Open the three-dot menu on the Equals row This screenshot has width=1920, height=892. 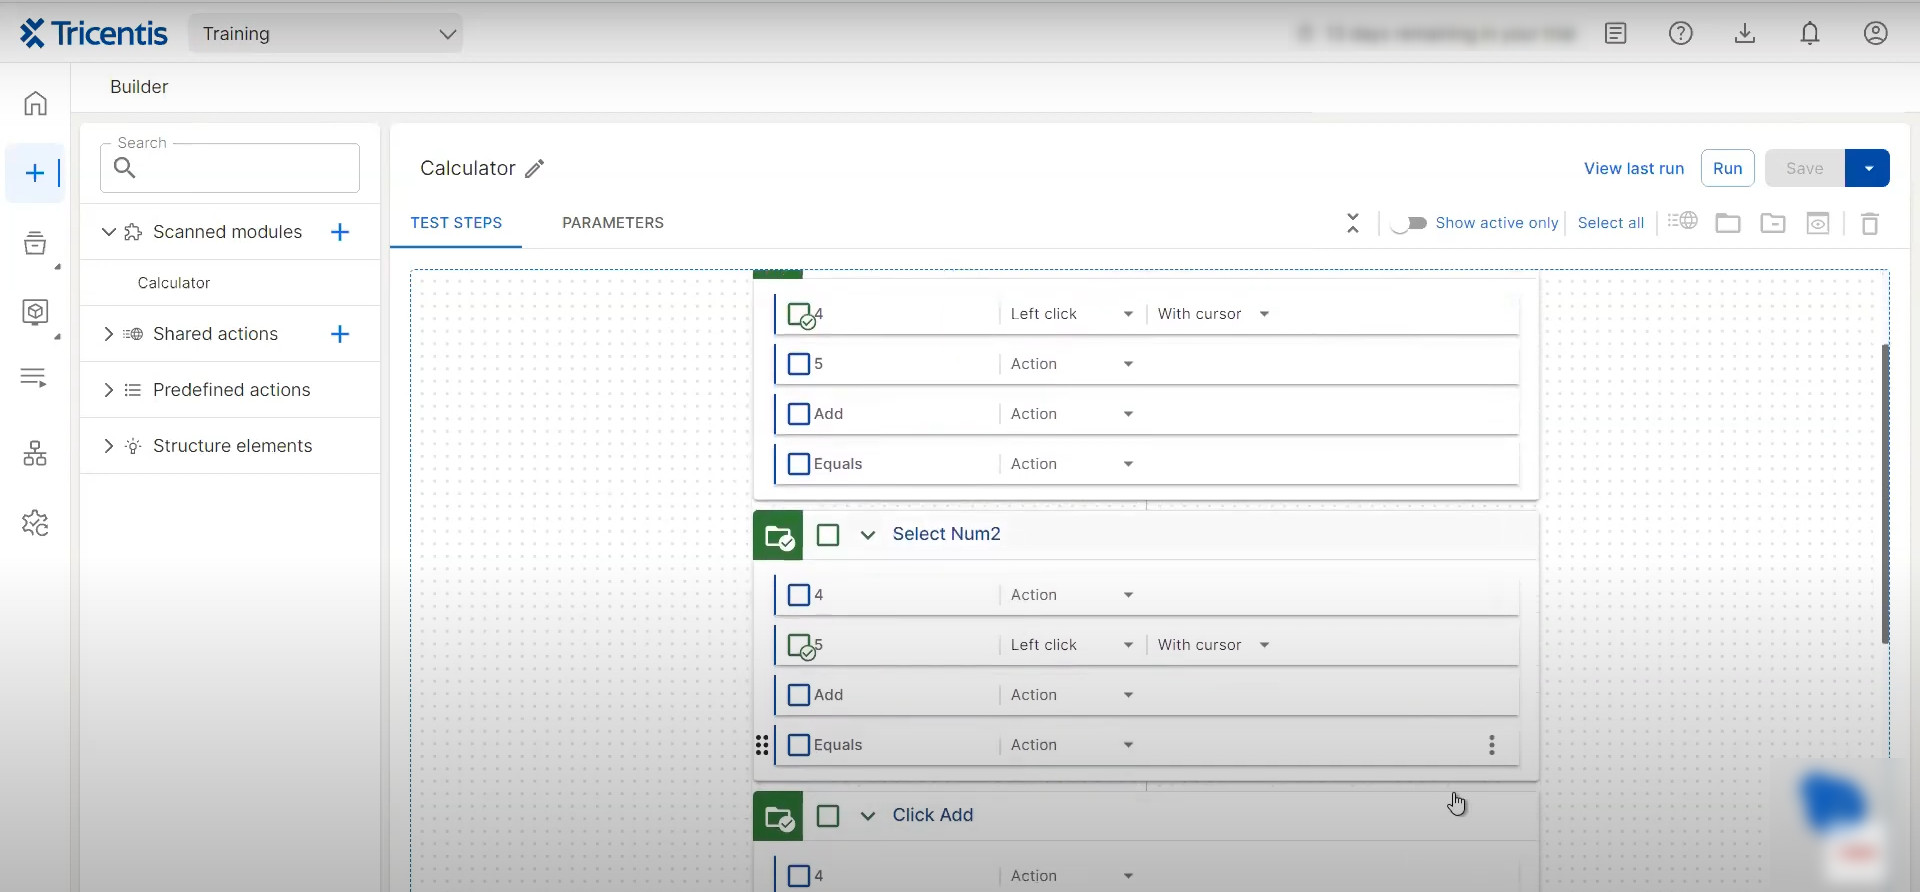tap(1491, 745)
